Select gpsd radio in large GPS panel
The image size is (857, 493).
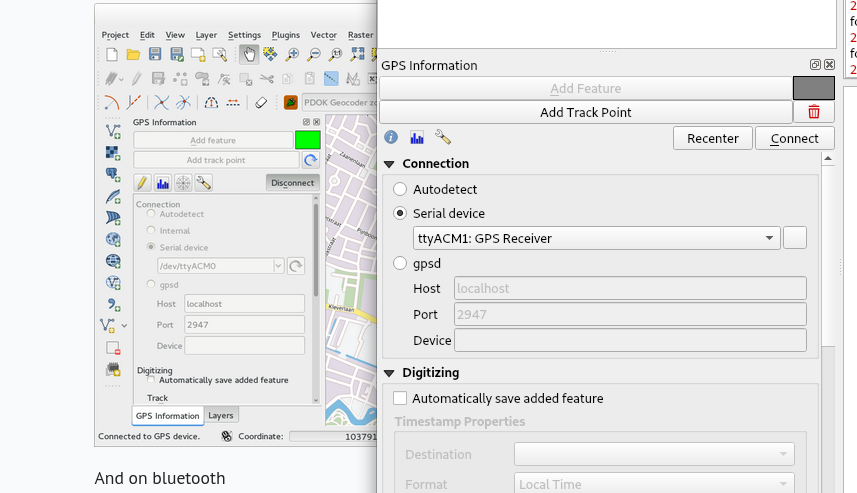400,263
